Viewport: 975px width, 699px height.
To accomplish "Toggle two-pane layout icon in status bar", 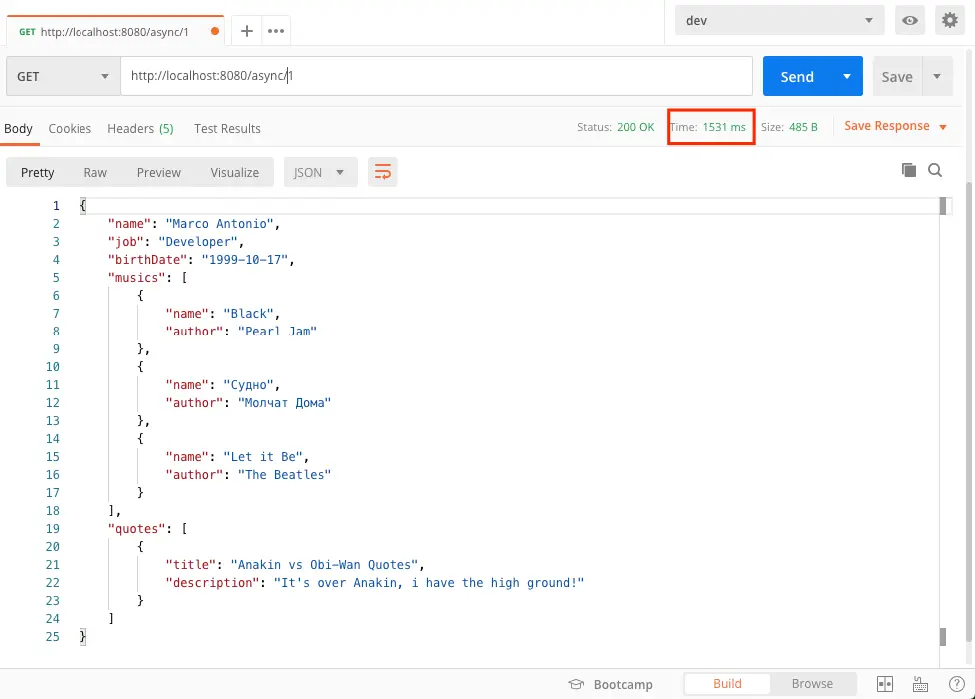I will (885, 684).
